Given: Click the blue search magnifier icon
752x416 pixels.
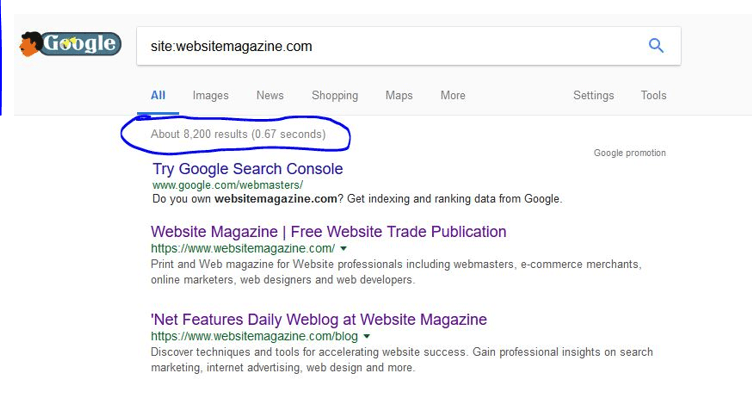Looking at the screenshot, I should (656, 45).
